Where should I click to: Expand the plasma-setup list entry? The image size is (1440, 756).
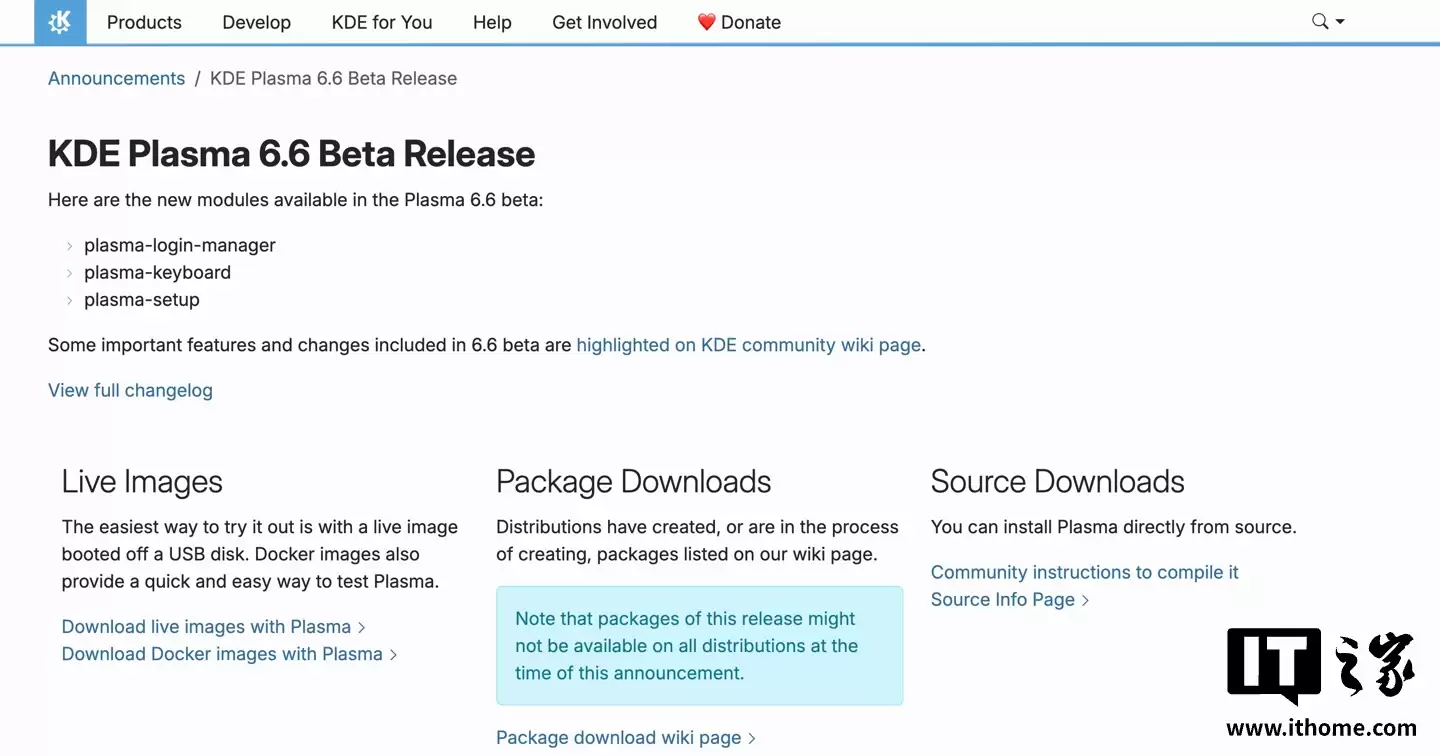point(69,299)
